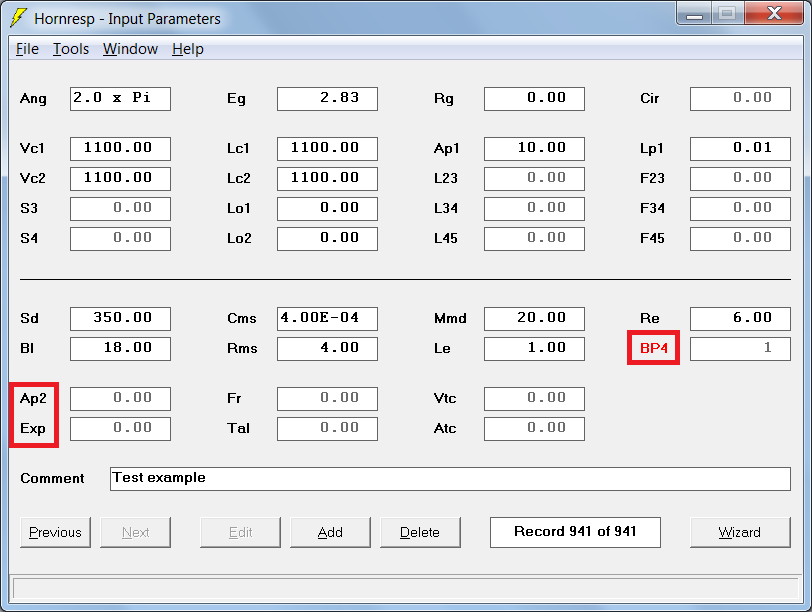Select the Ap2 input field
This screenshot has width=812, height=612.
(x=120, y=399)
